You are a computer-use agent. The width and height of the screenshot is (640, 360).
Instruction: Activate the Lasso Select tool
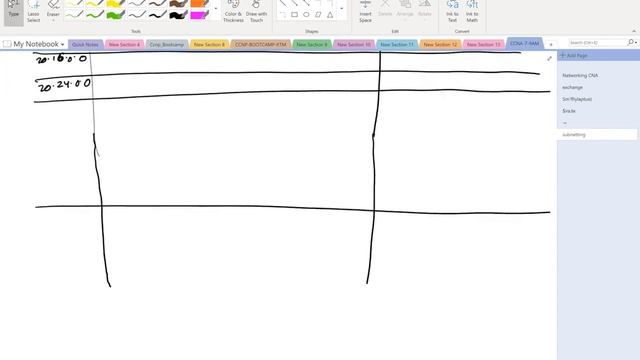pos(33,11)
